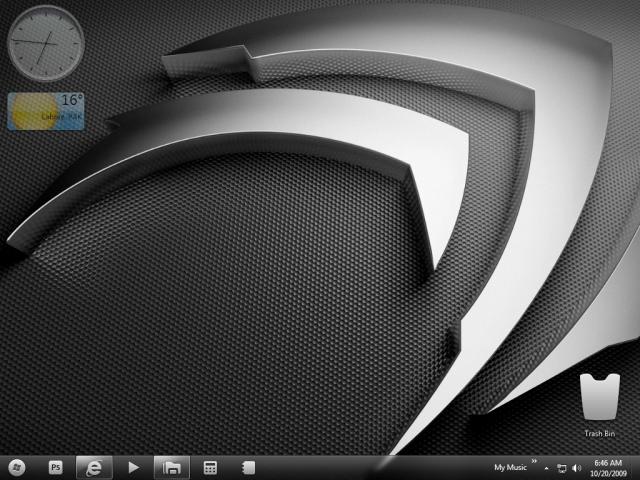640x480 pixels.
Task: Click the My Music toolbar label
Action: click(x=510, y=467)
